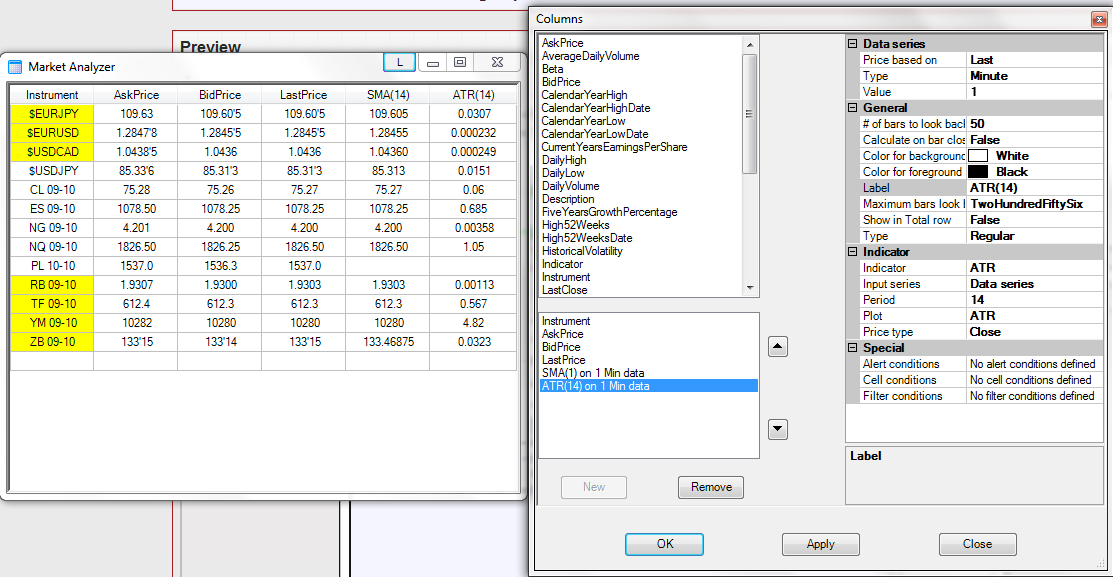
Task: Select CurrentYearsEarningsPerShare column option
Action: (614, 147)
